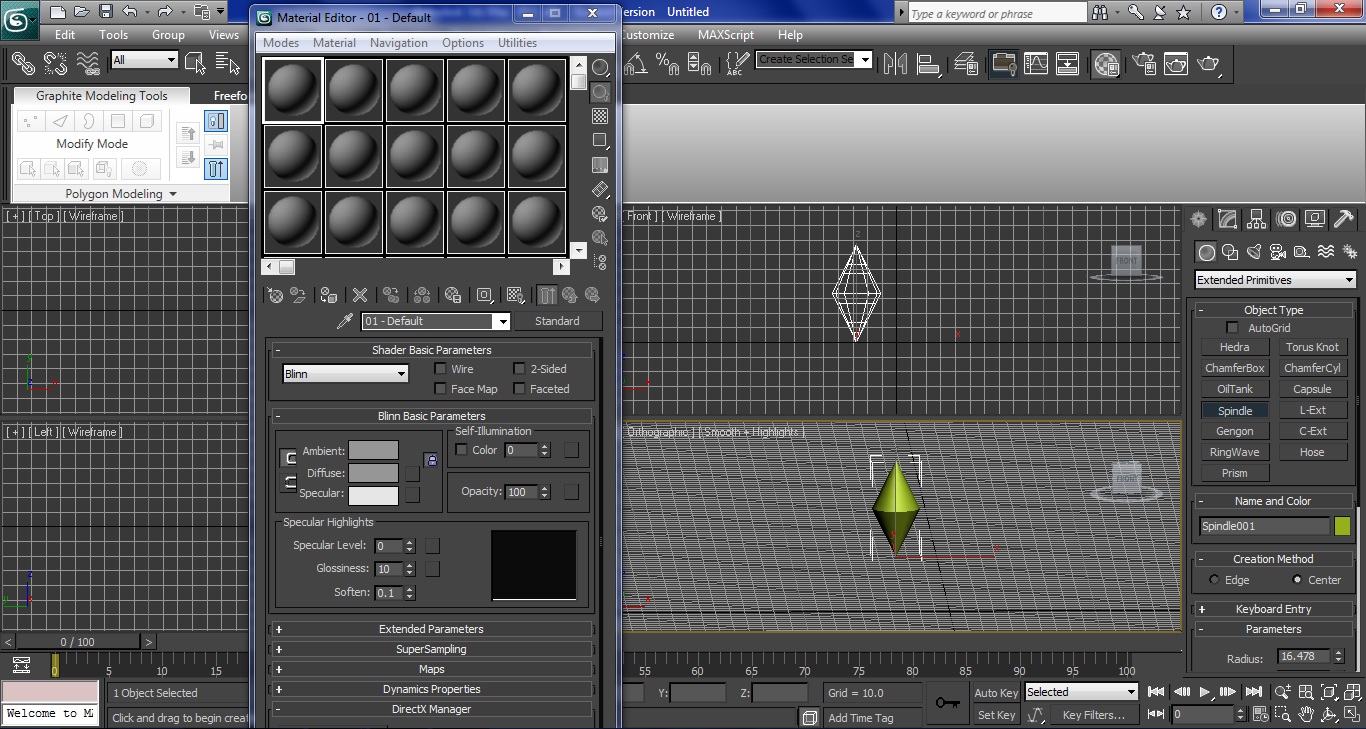Screen dimensions: 1366x729
Task: Click Sample Type sphere icon
Action: (x=600, y=68)
